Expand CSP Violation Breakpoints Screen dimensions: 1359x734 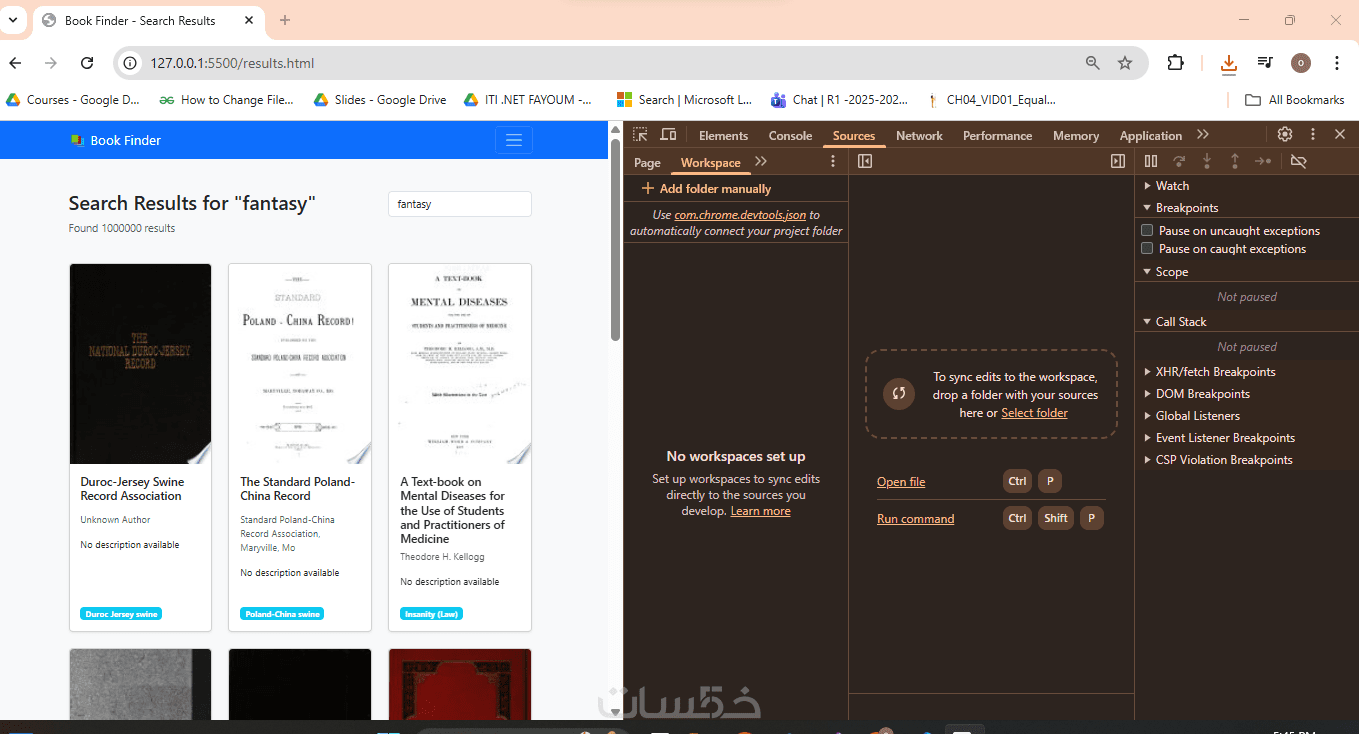pyautogui.click(x=1224, y=460)
